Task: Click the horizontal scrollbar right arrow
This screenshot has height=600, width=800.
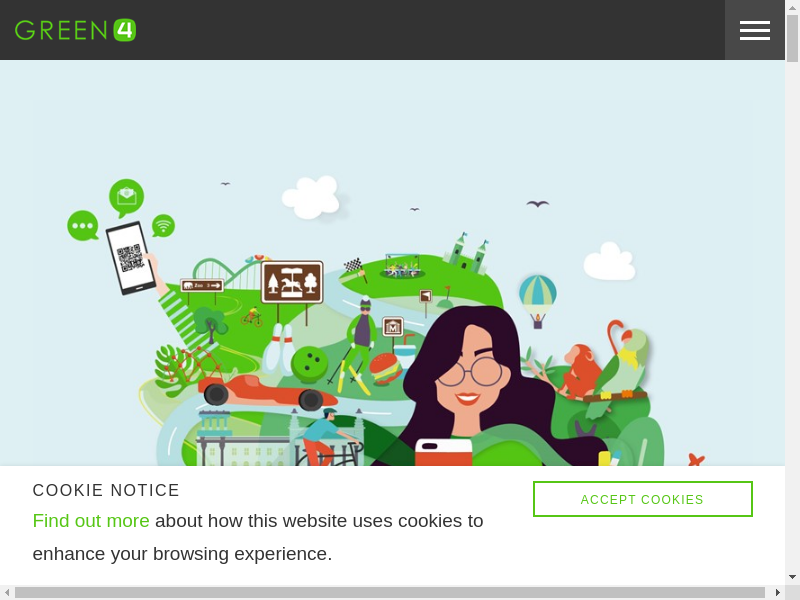Action: pos(778,592)
